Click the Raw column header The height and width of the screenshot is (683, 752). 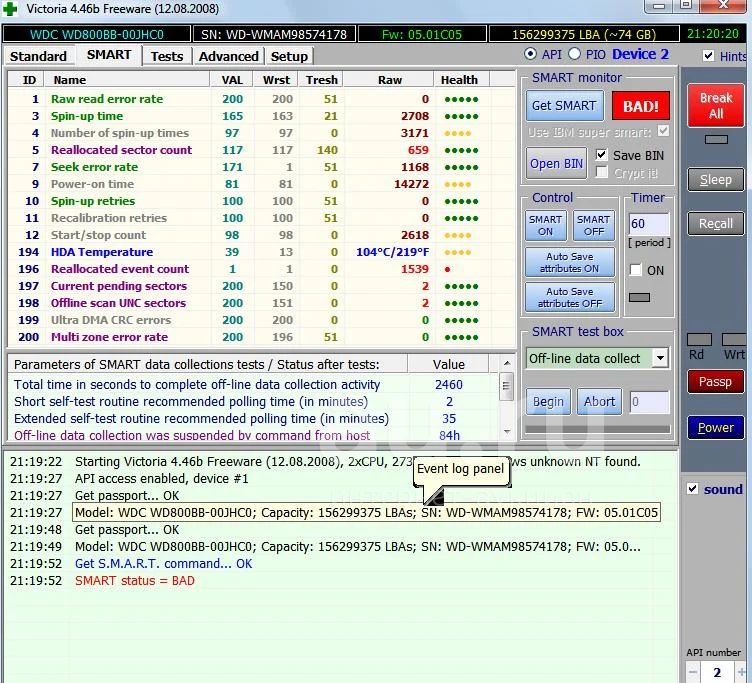coord(389,80)
